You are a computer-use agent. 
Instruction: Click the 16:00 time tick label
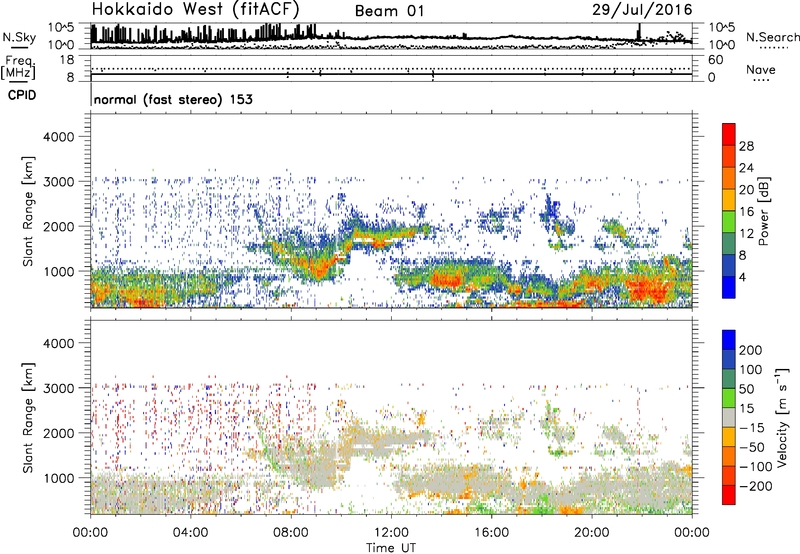(x=491, y=533)
